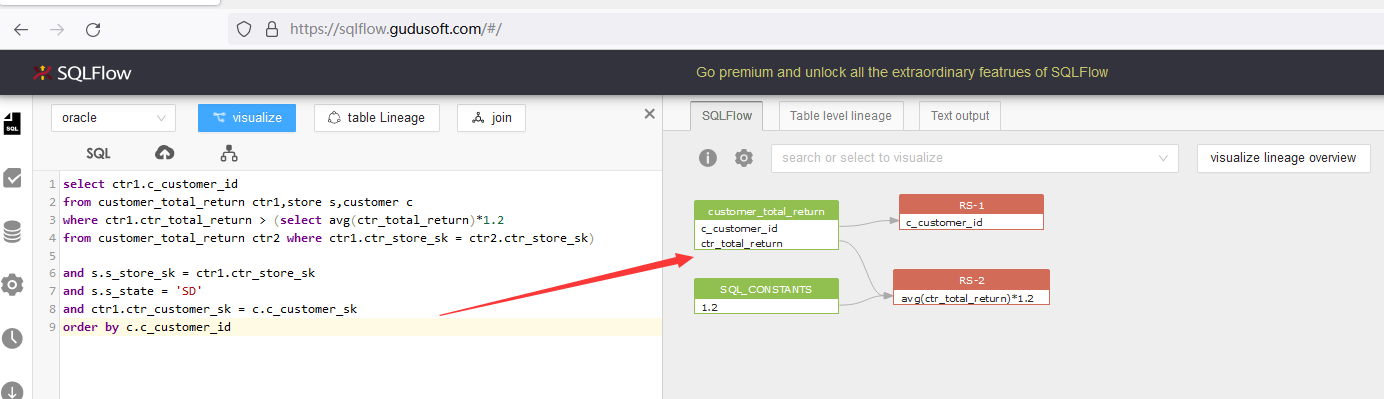Open lineage settings gear icon

pos(744,158)
